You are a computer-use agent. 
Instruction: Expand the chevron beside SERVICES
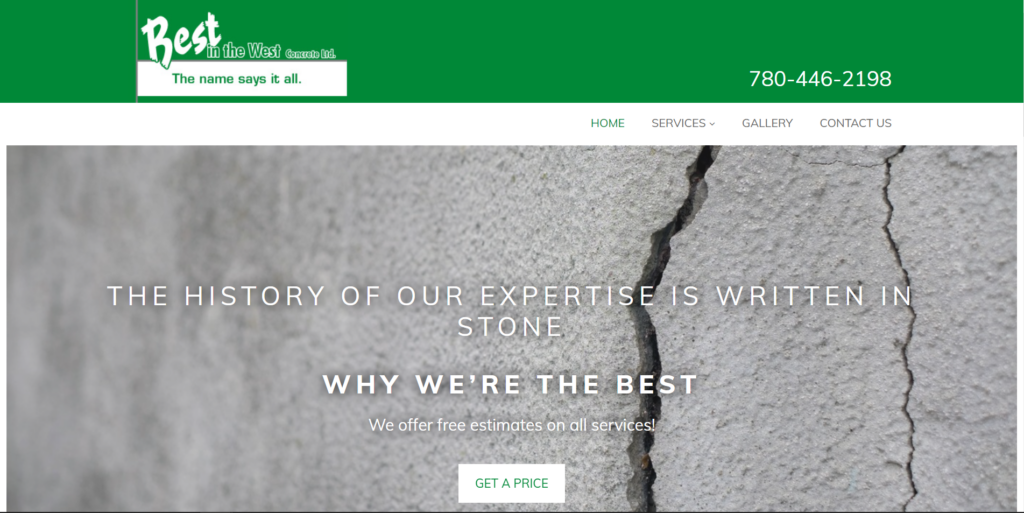tap(712, 123)
